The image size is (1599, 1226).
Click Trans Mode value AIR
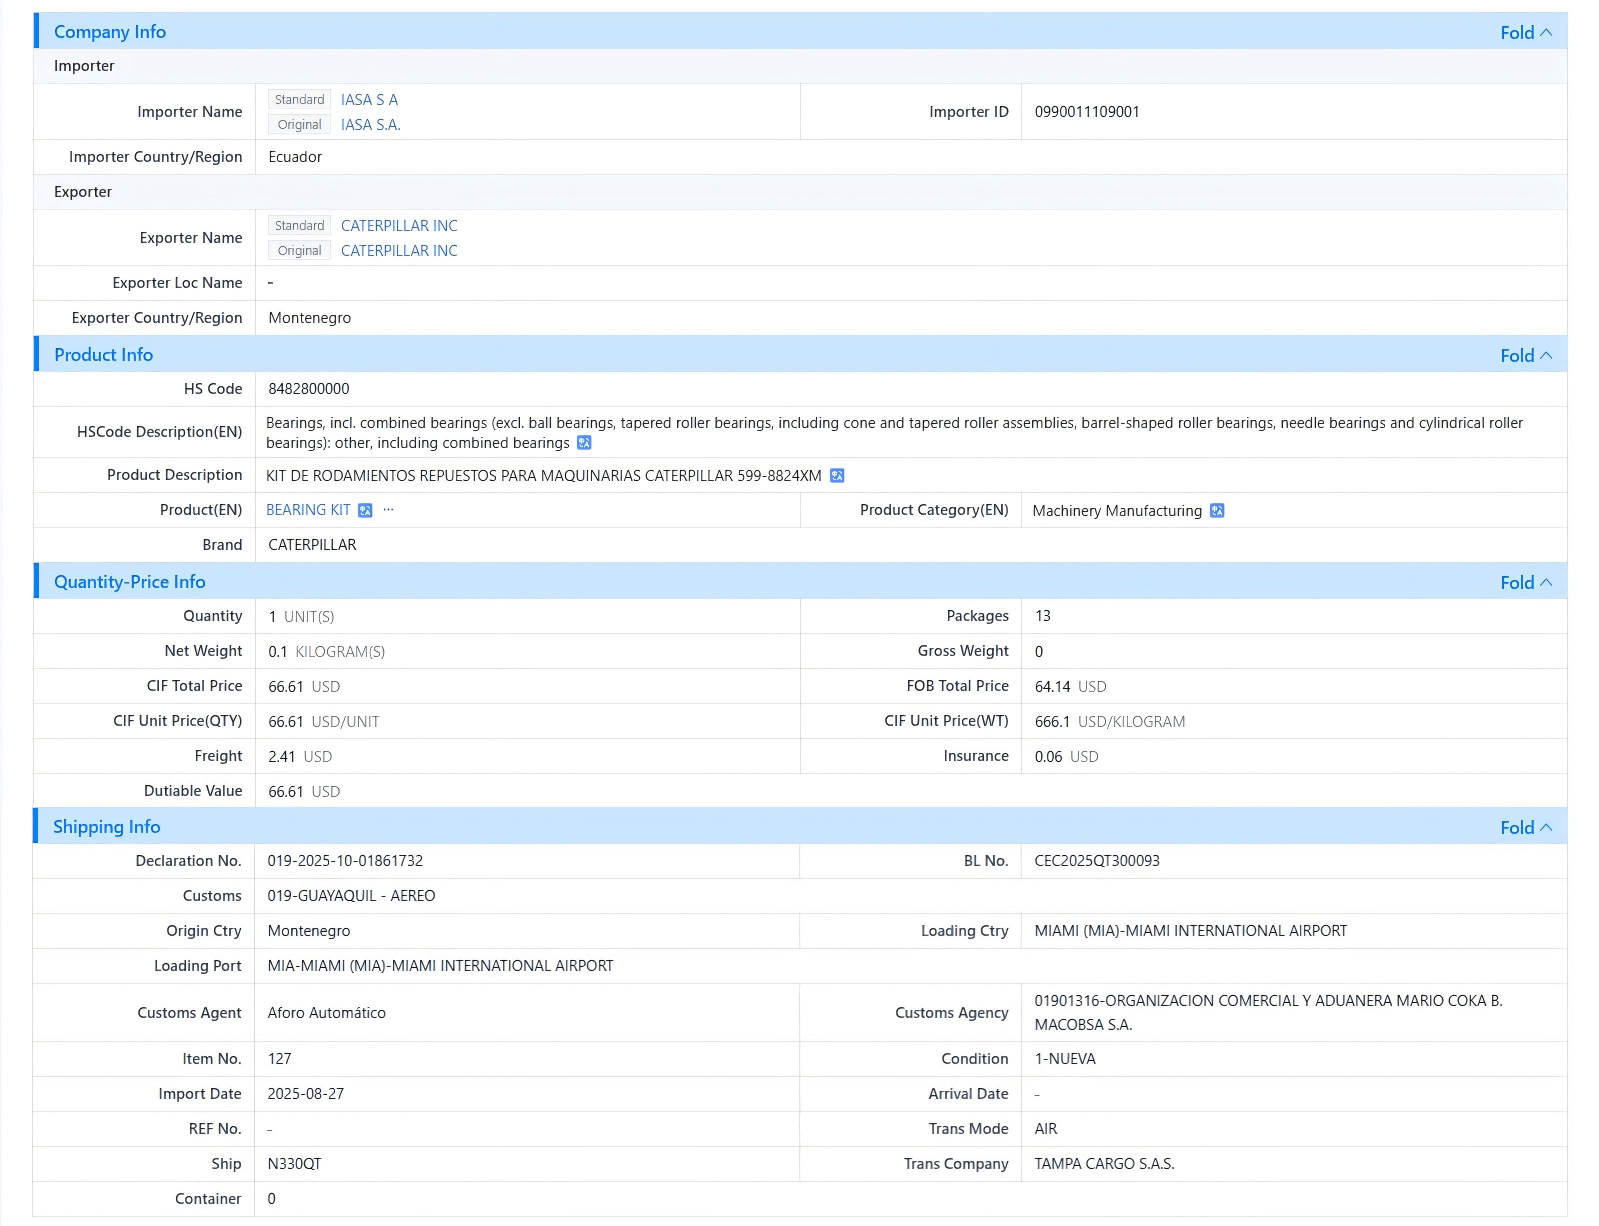click(1046, 1129)
